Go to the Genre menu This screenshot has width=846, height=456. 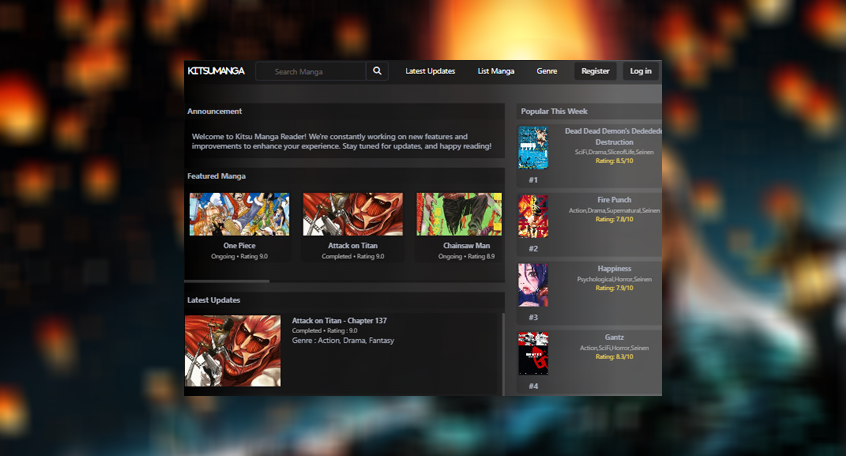coord(547,71)
